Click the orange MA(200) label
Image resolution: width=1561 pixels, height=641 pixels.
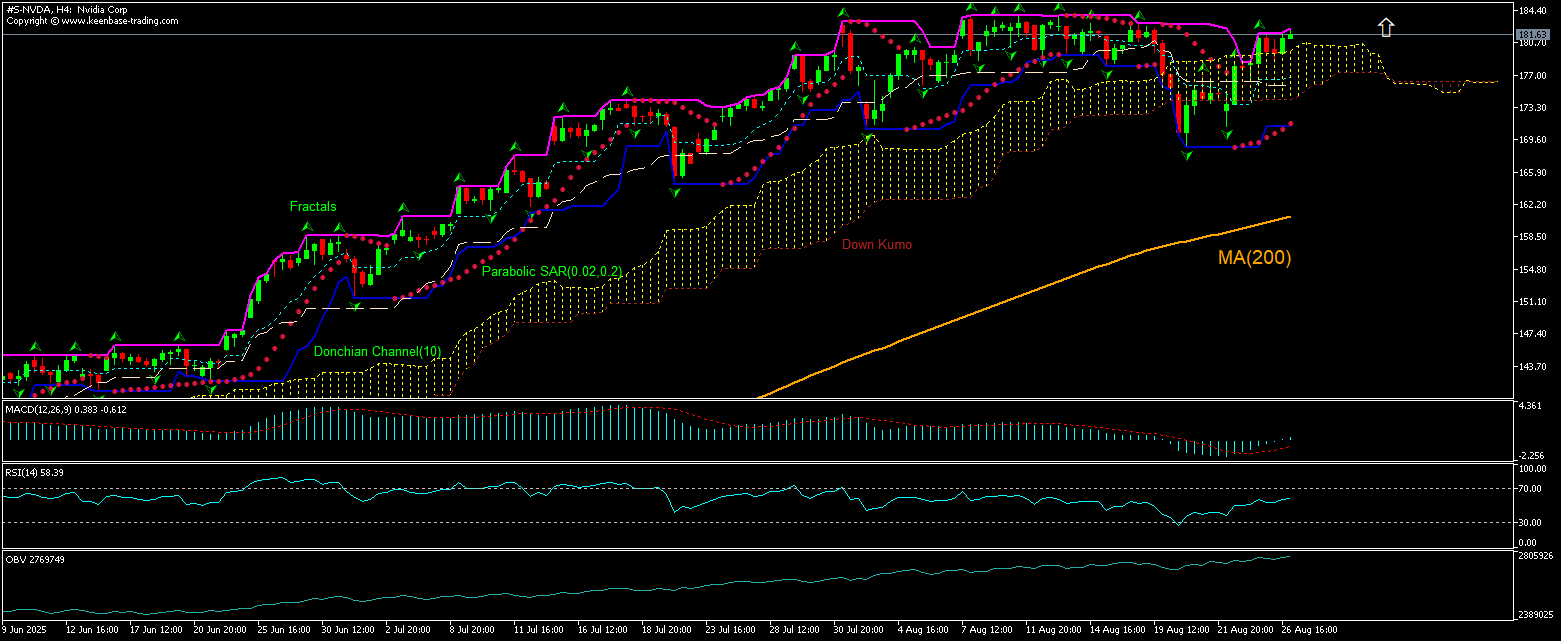(x=1254, y=258)
